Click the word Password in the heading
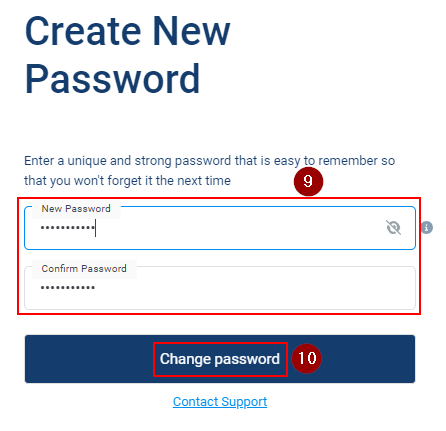 click(x=112, y=79)
